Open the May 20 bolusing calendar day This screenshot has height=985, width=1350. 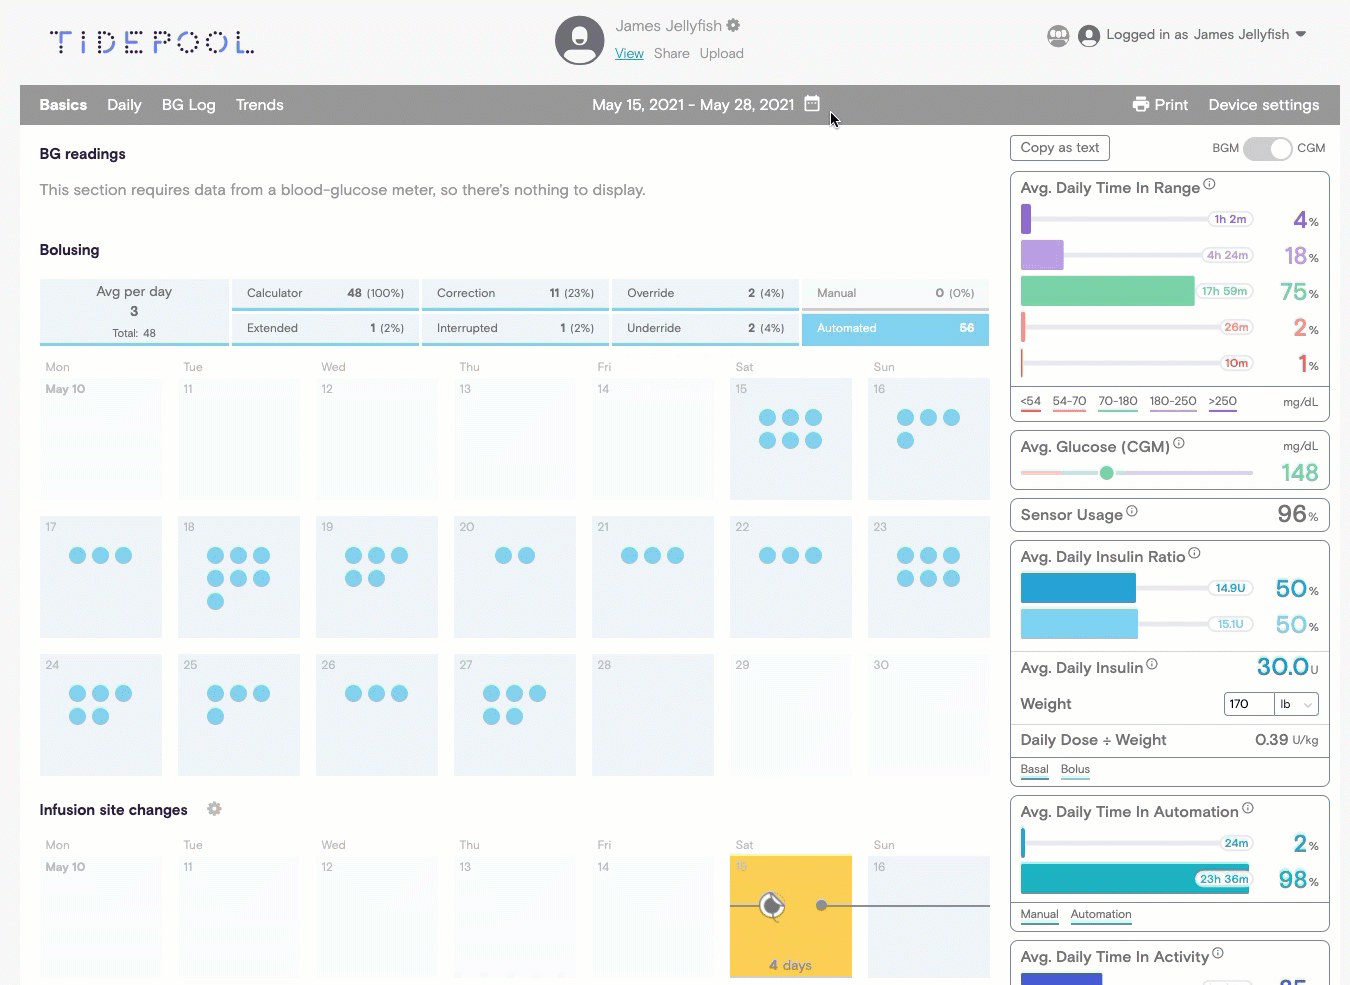[515, 577]
